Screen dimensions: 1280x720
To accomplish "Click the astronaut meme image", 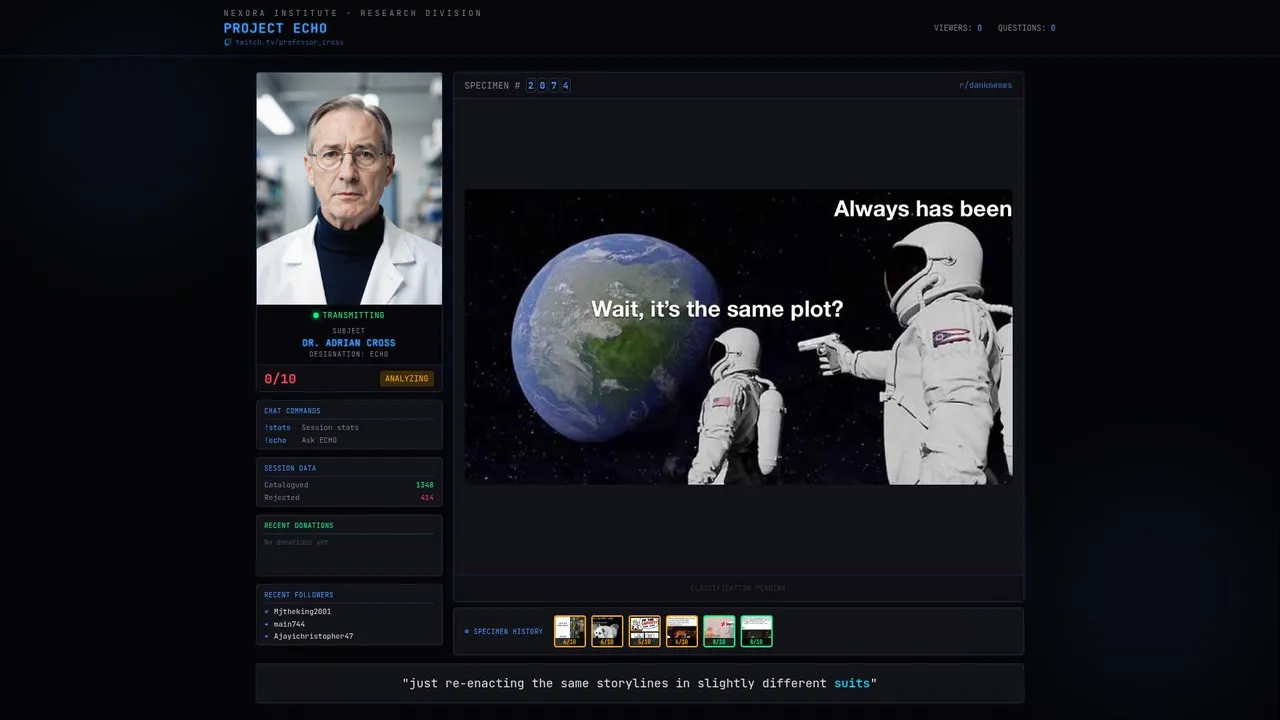I will (738, 337).
